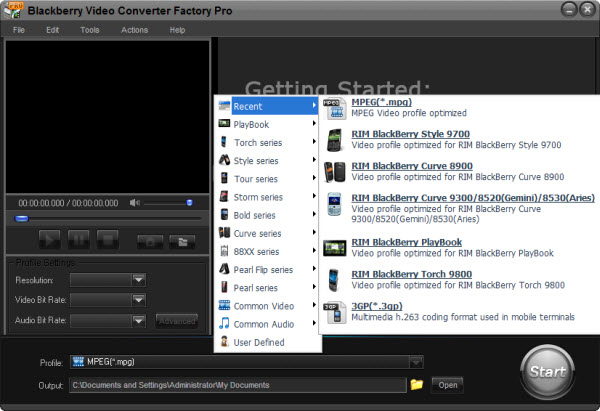This screenshot has height=411, width=600.
Task: Open the Edit menu
Action: 52,30
